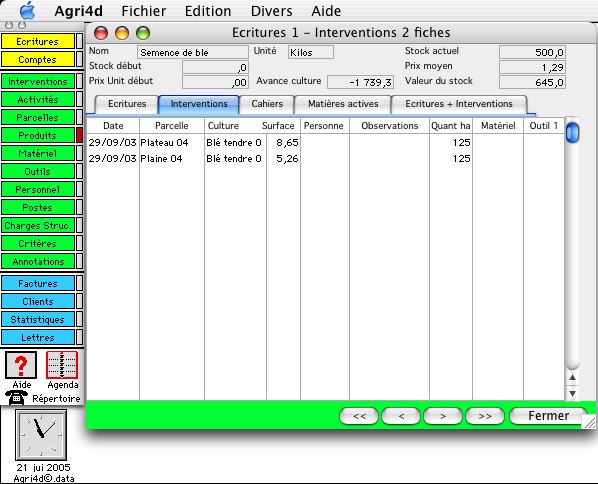Open the Matériel sidebar button
The image size is (598, 484).
coord(37,153)
